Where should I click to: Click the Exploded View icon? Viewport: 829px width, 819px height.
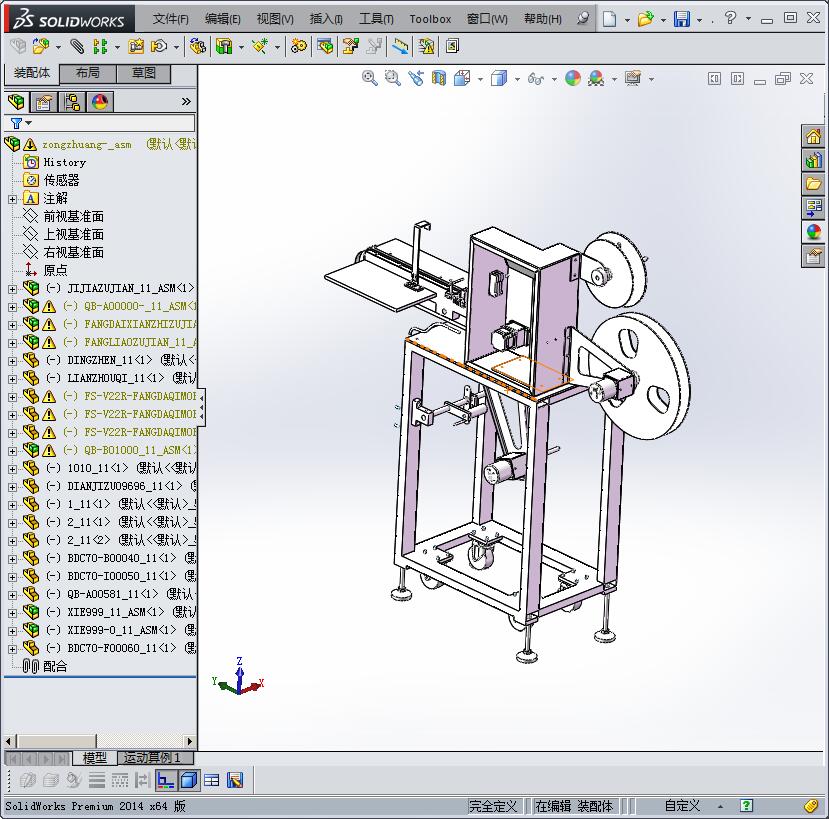pos(350,47)
